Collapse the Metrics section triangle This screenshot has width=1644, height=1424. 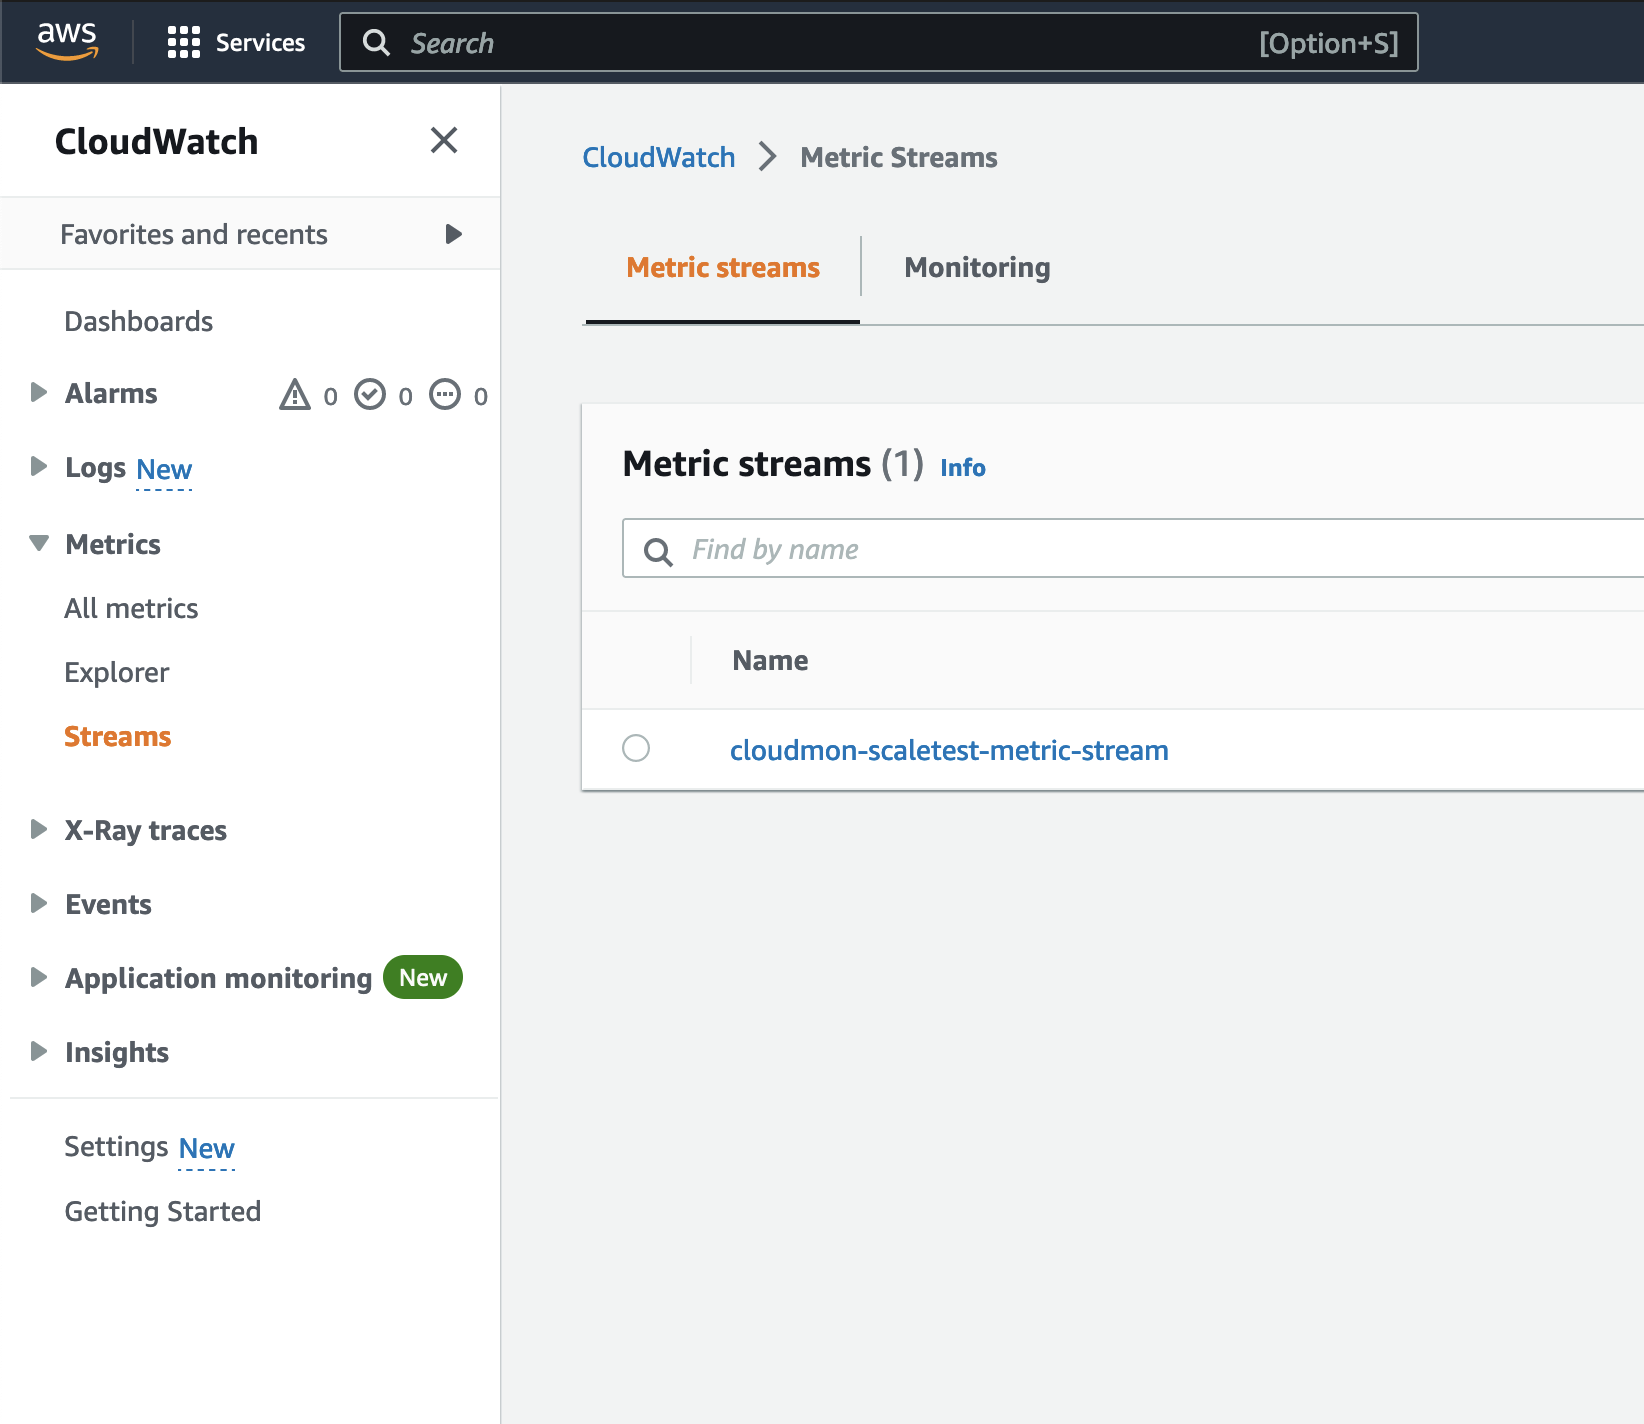pos(39,543)
